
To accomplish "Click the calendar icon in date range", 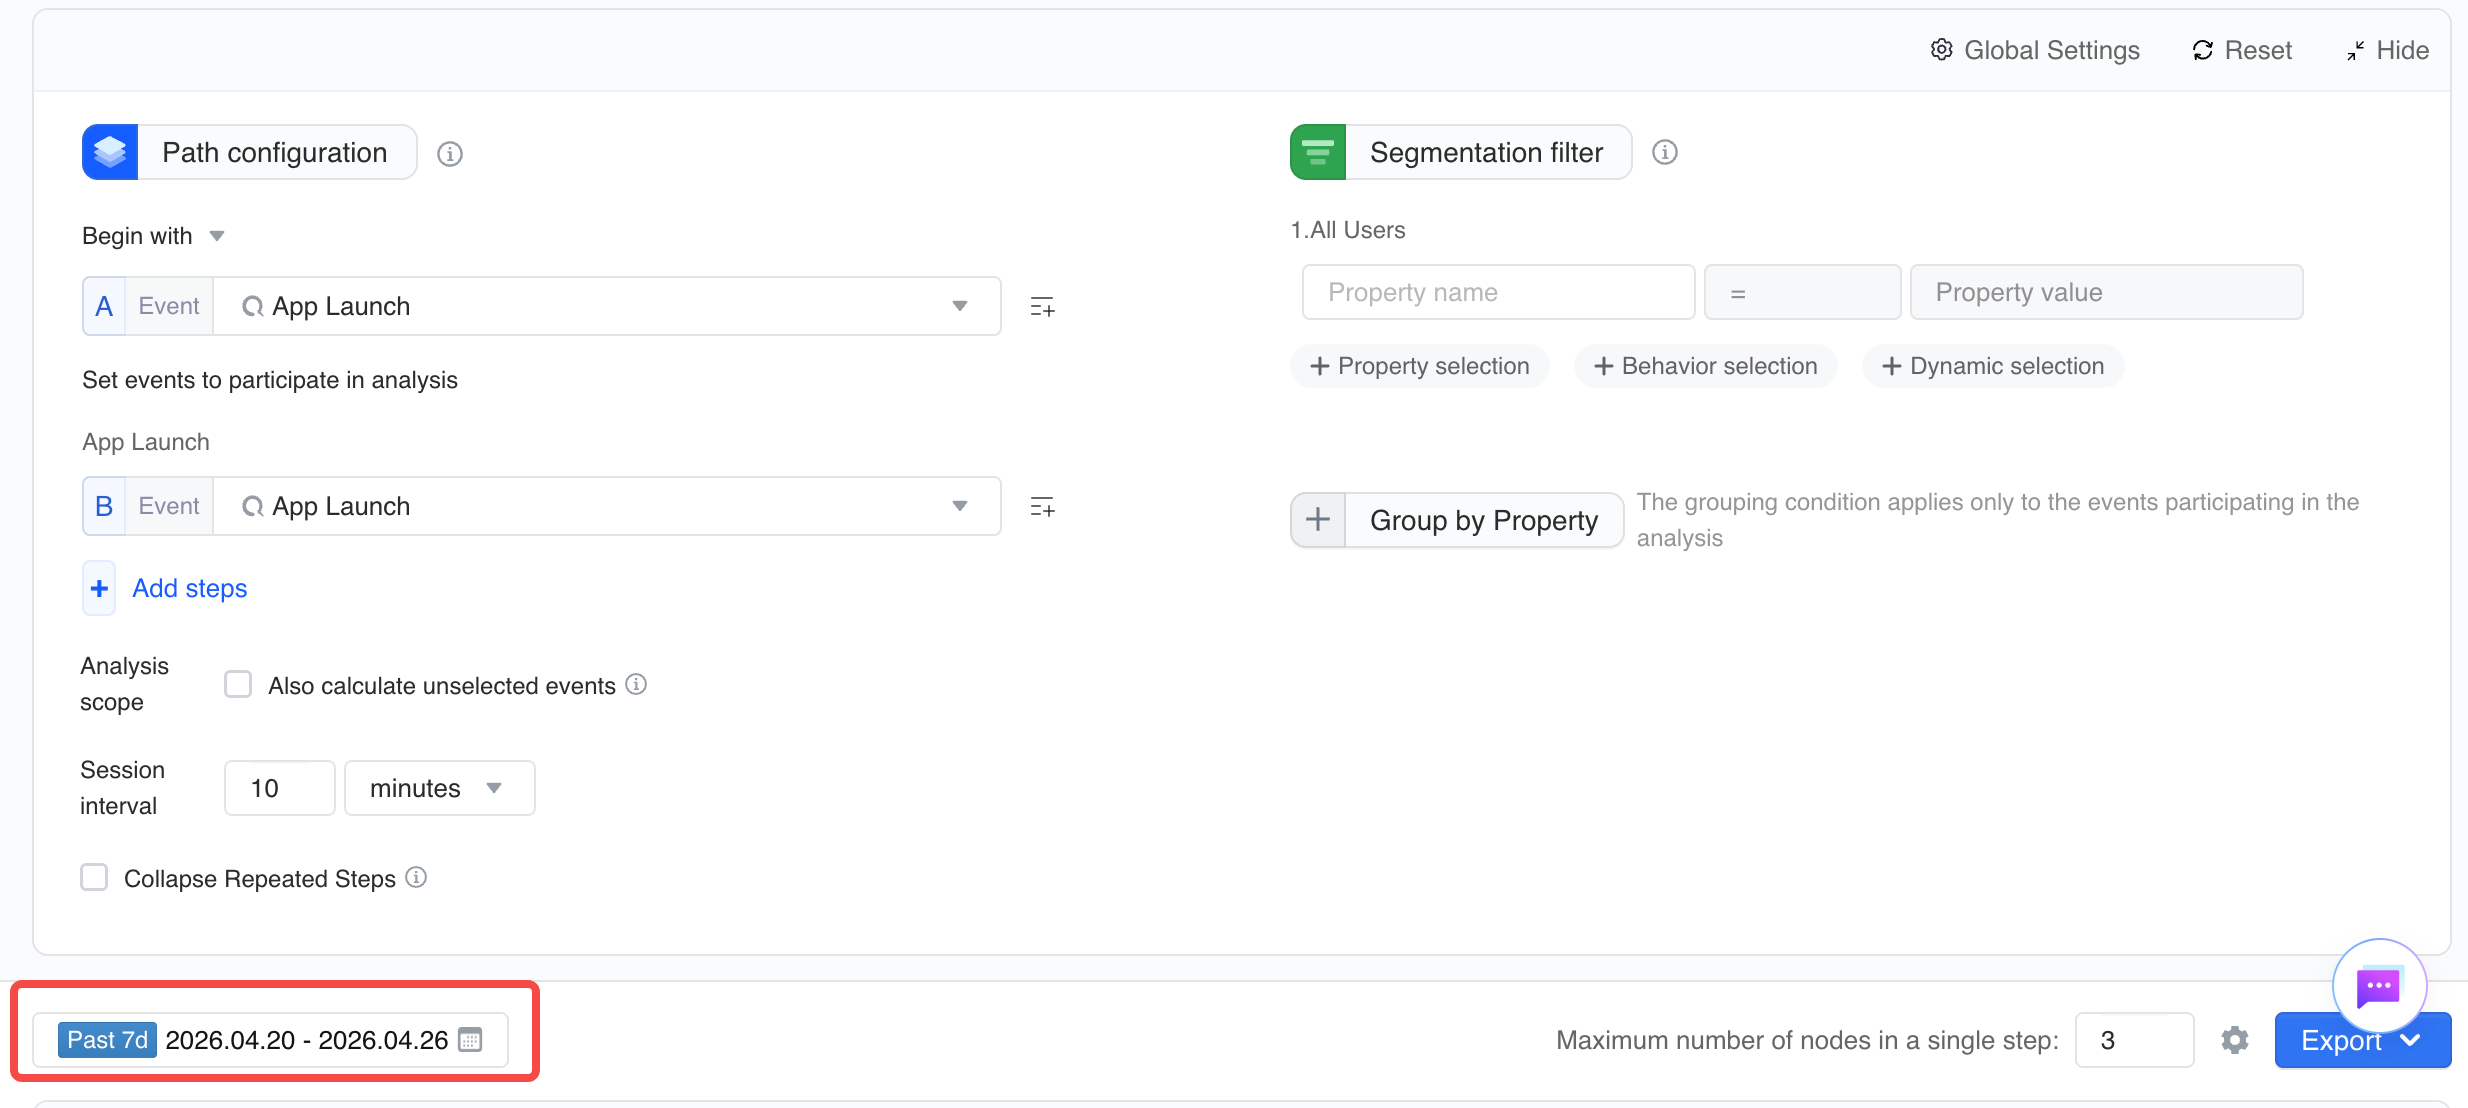I will point(470,1040).
